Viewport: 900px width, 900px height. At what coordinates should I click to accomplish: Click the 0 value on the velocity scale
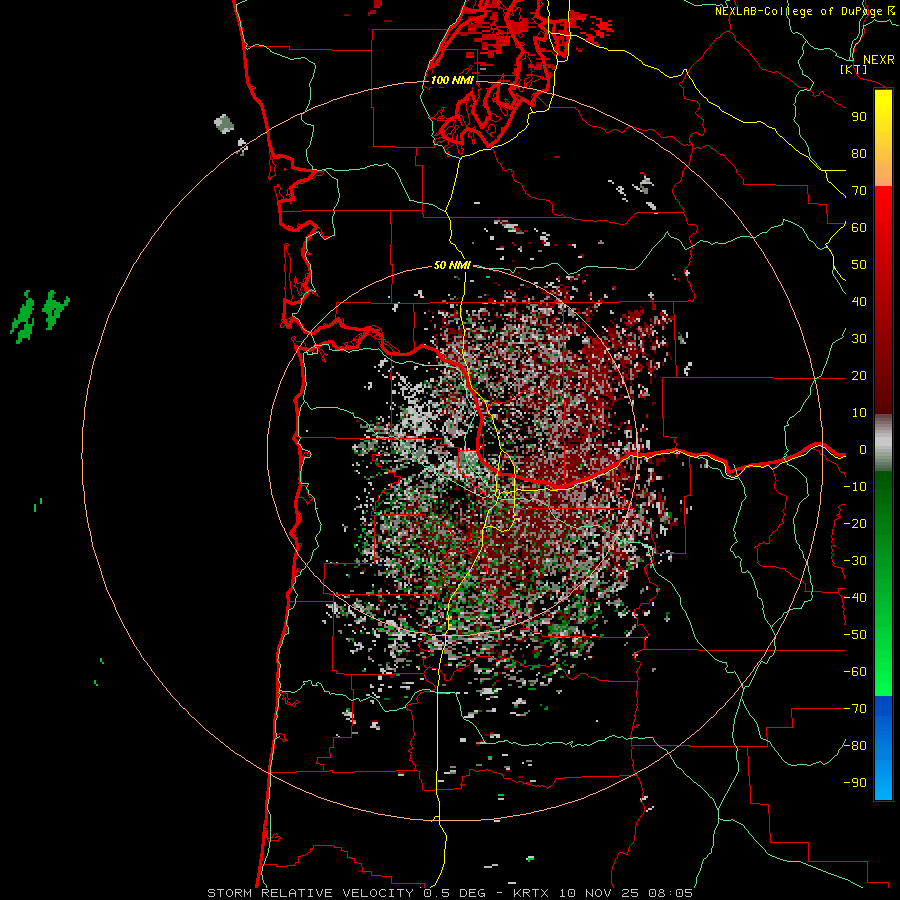click(x=862, y=450)
